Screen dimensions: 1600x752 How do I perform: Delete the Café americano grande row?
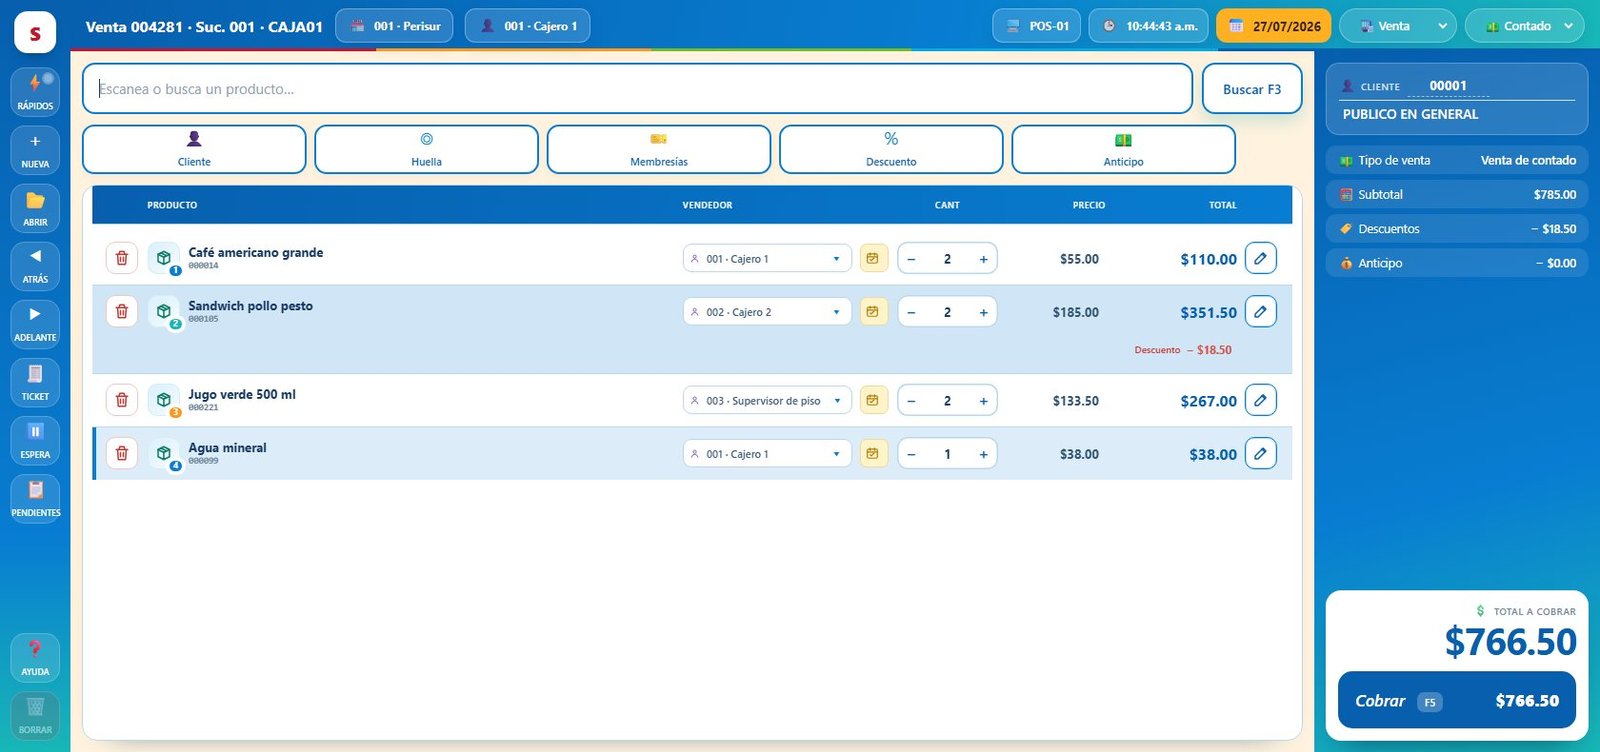122,258
